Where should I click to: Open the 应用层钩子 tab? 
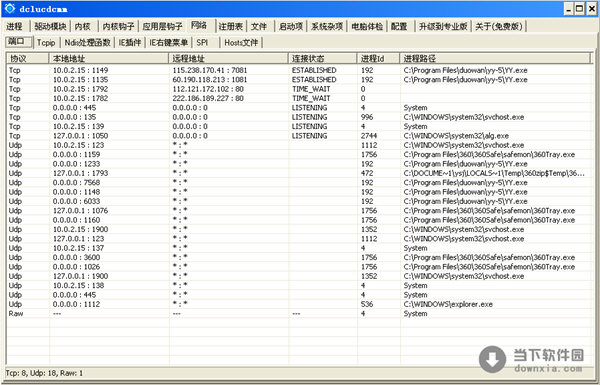(162, 26)
